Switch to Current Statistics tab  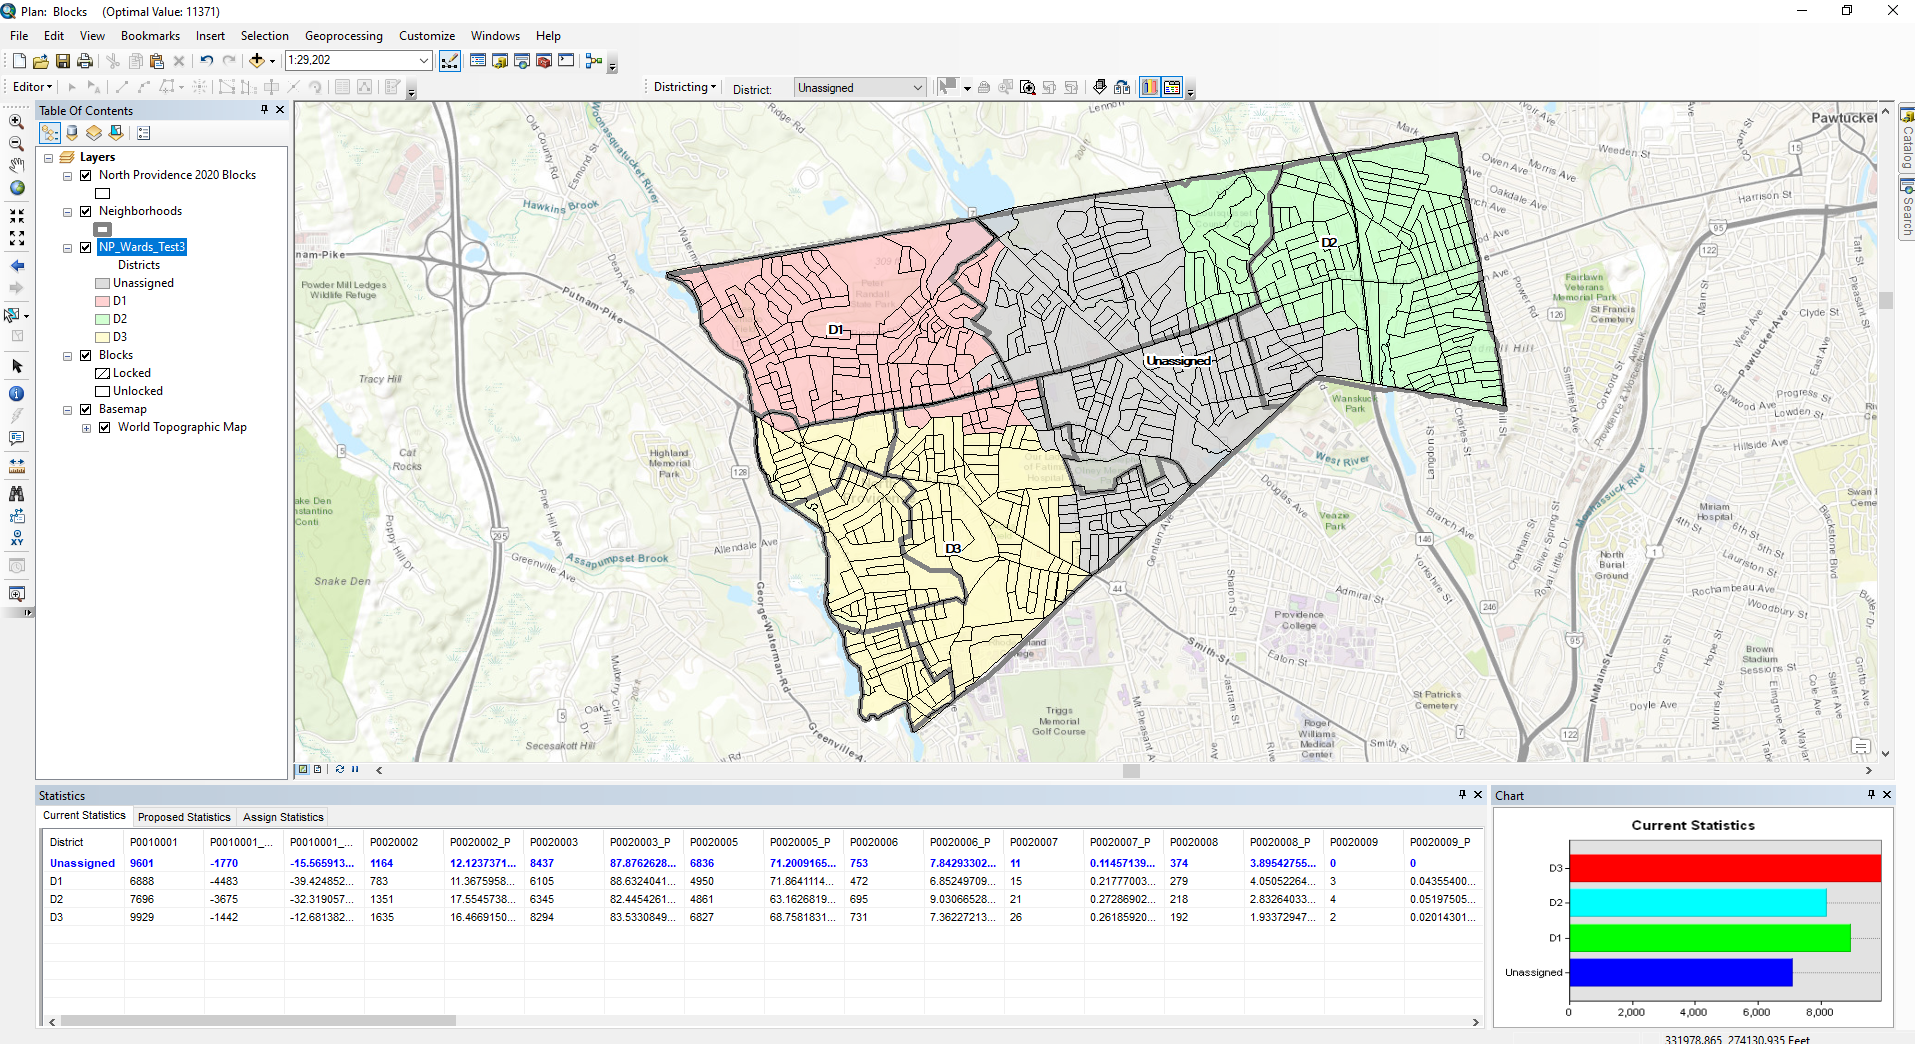click(x=84, y=816)
